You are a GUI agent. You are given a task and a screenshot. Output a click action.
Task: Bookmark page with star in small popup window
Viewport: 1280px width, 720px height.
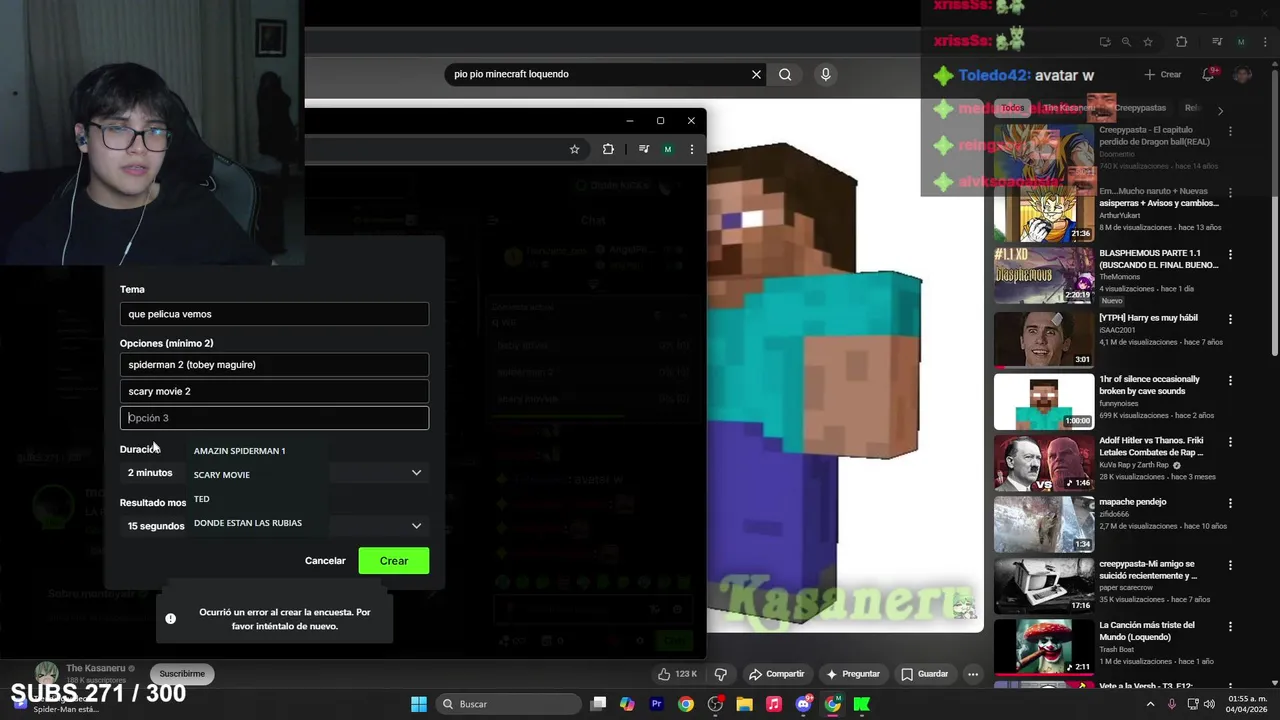point(574,149)
